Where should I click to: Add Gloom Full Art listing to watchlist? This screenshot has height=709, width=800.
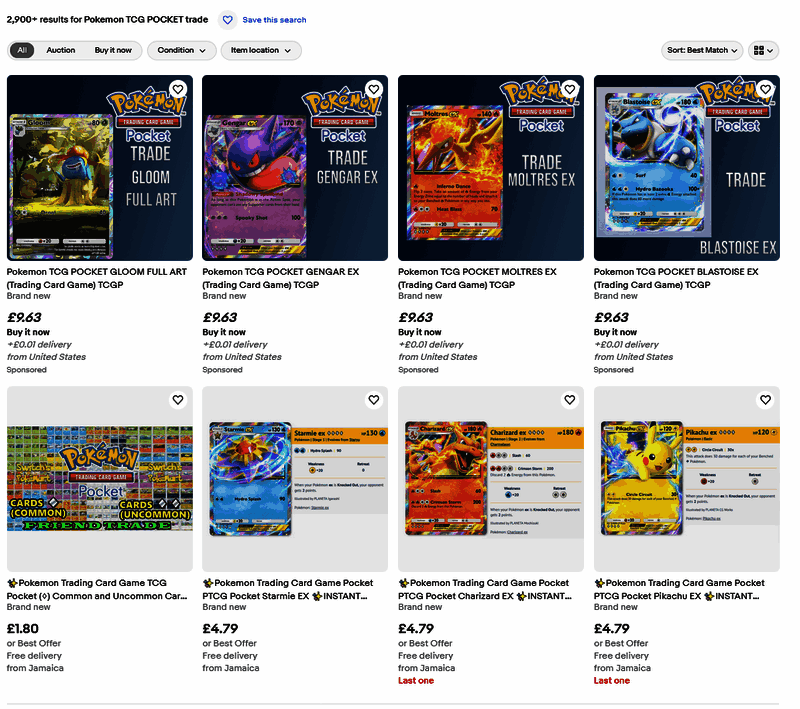point(178,89)
